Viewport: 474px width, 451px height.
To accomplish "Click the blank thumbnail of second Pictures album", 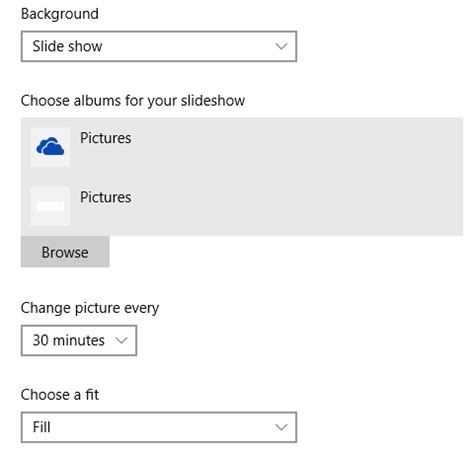I will (50, 206).
